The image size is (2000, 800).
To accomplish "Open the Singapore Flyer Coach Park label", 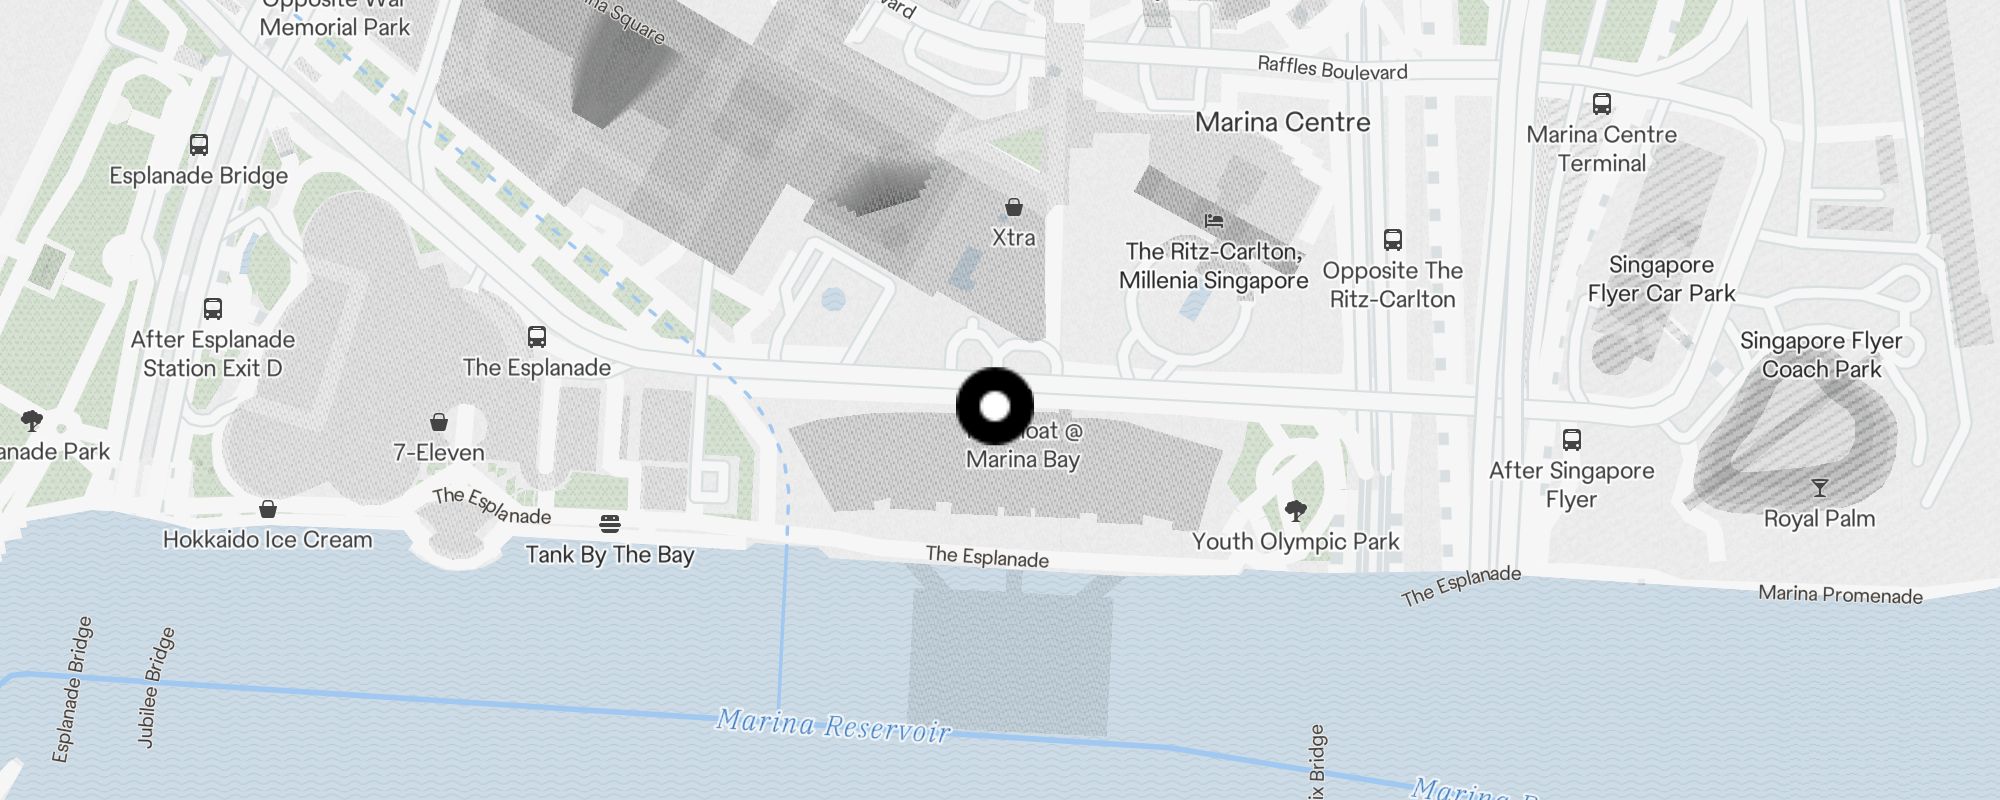I will 1821,355.
